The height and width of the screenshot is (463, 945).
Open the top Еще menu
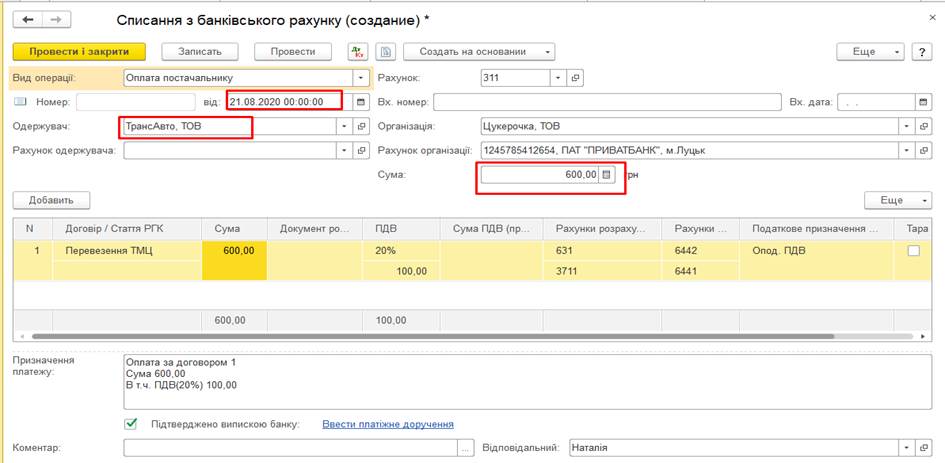(870, 52)
